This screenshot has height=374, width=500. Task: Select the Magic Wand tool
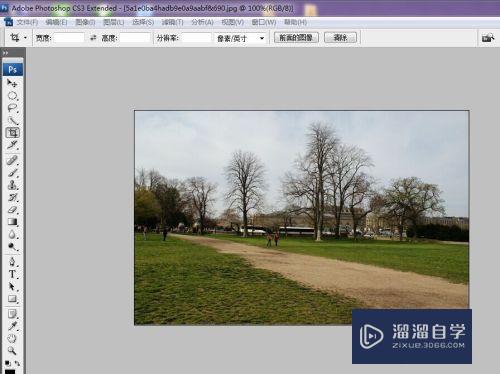tap(12, 120)
